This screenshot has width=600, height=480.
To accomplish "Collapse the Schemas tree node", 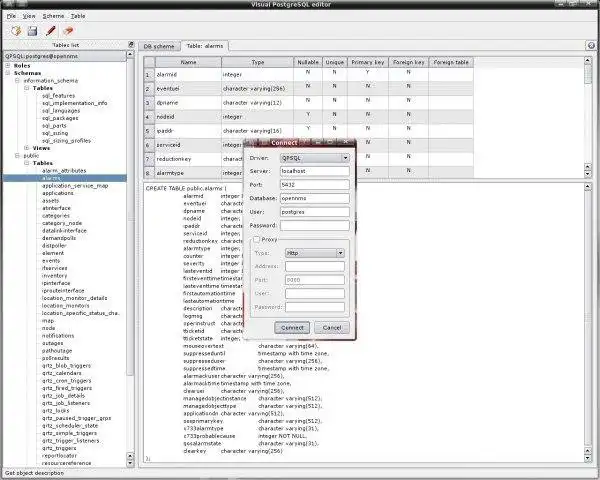I will pos(8,73).
